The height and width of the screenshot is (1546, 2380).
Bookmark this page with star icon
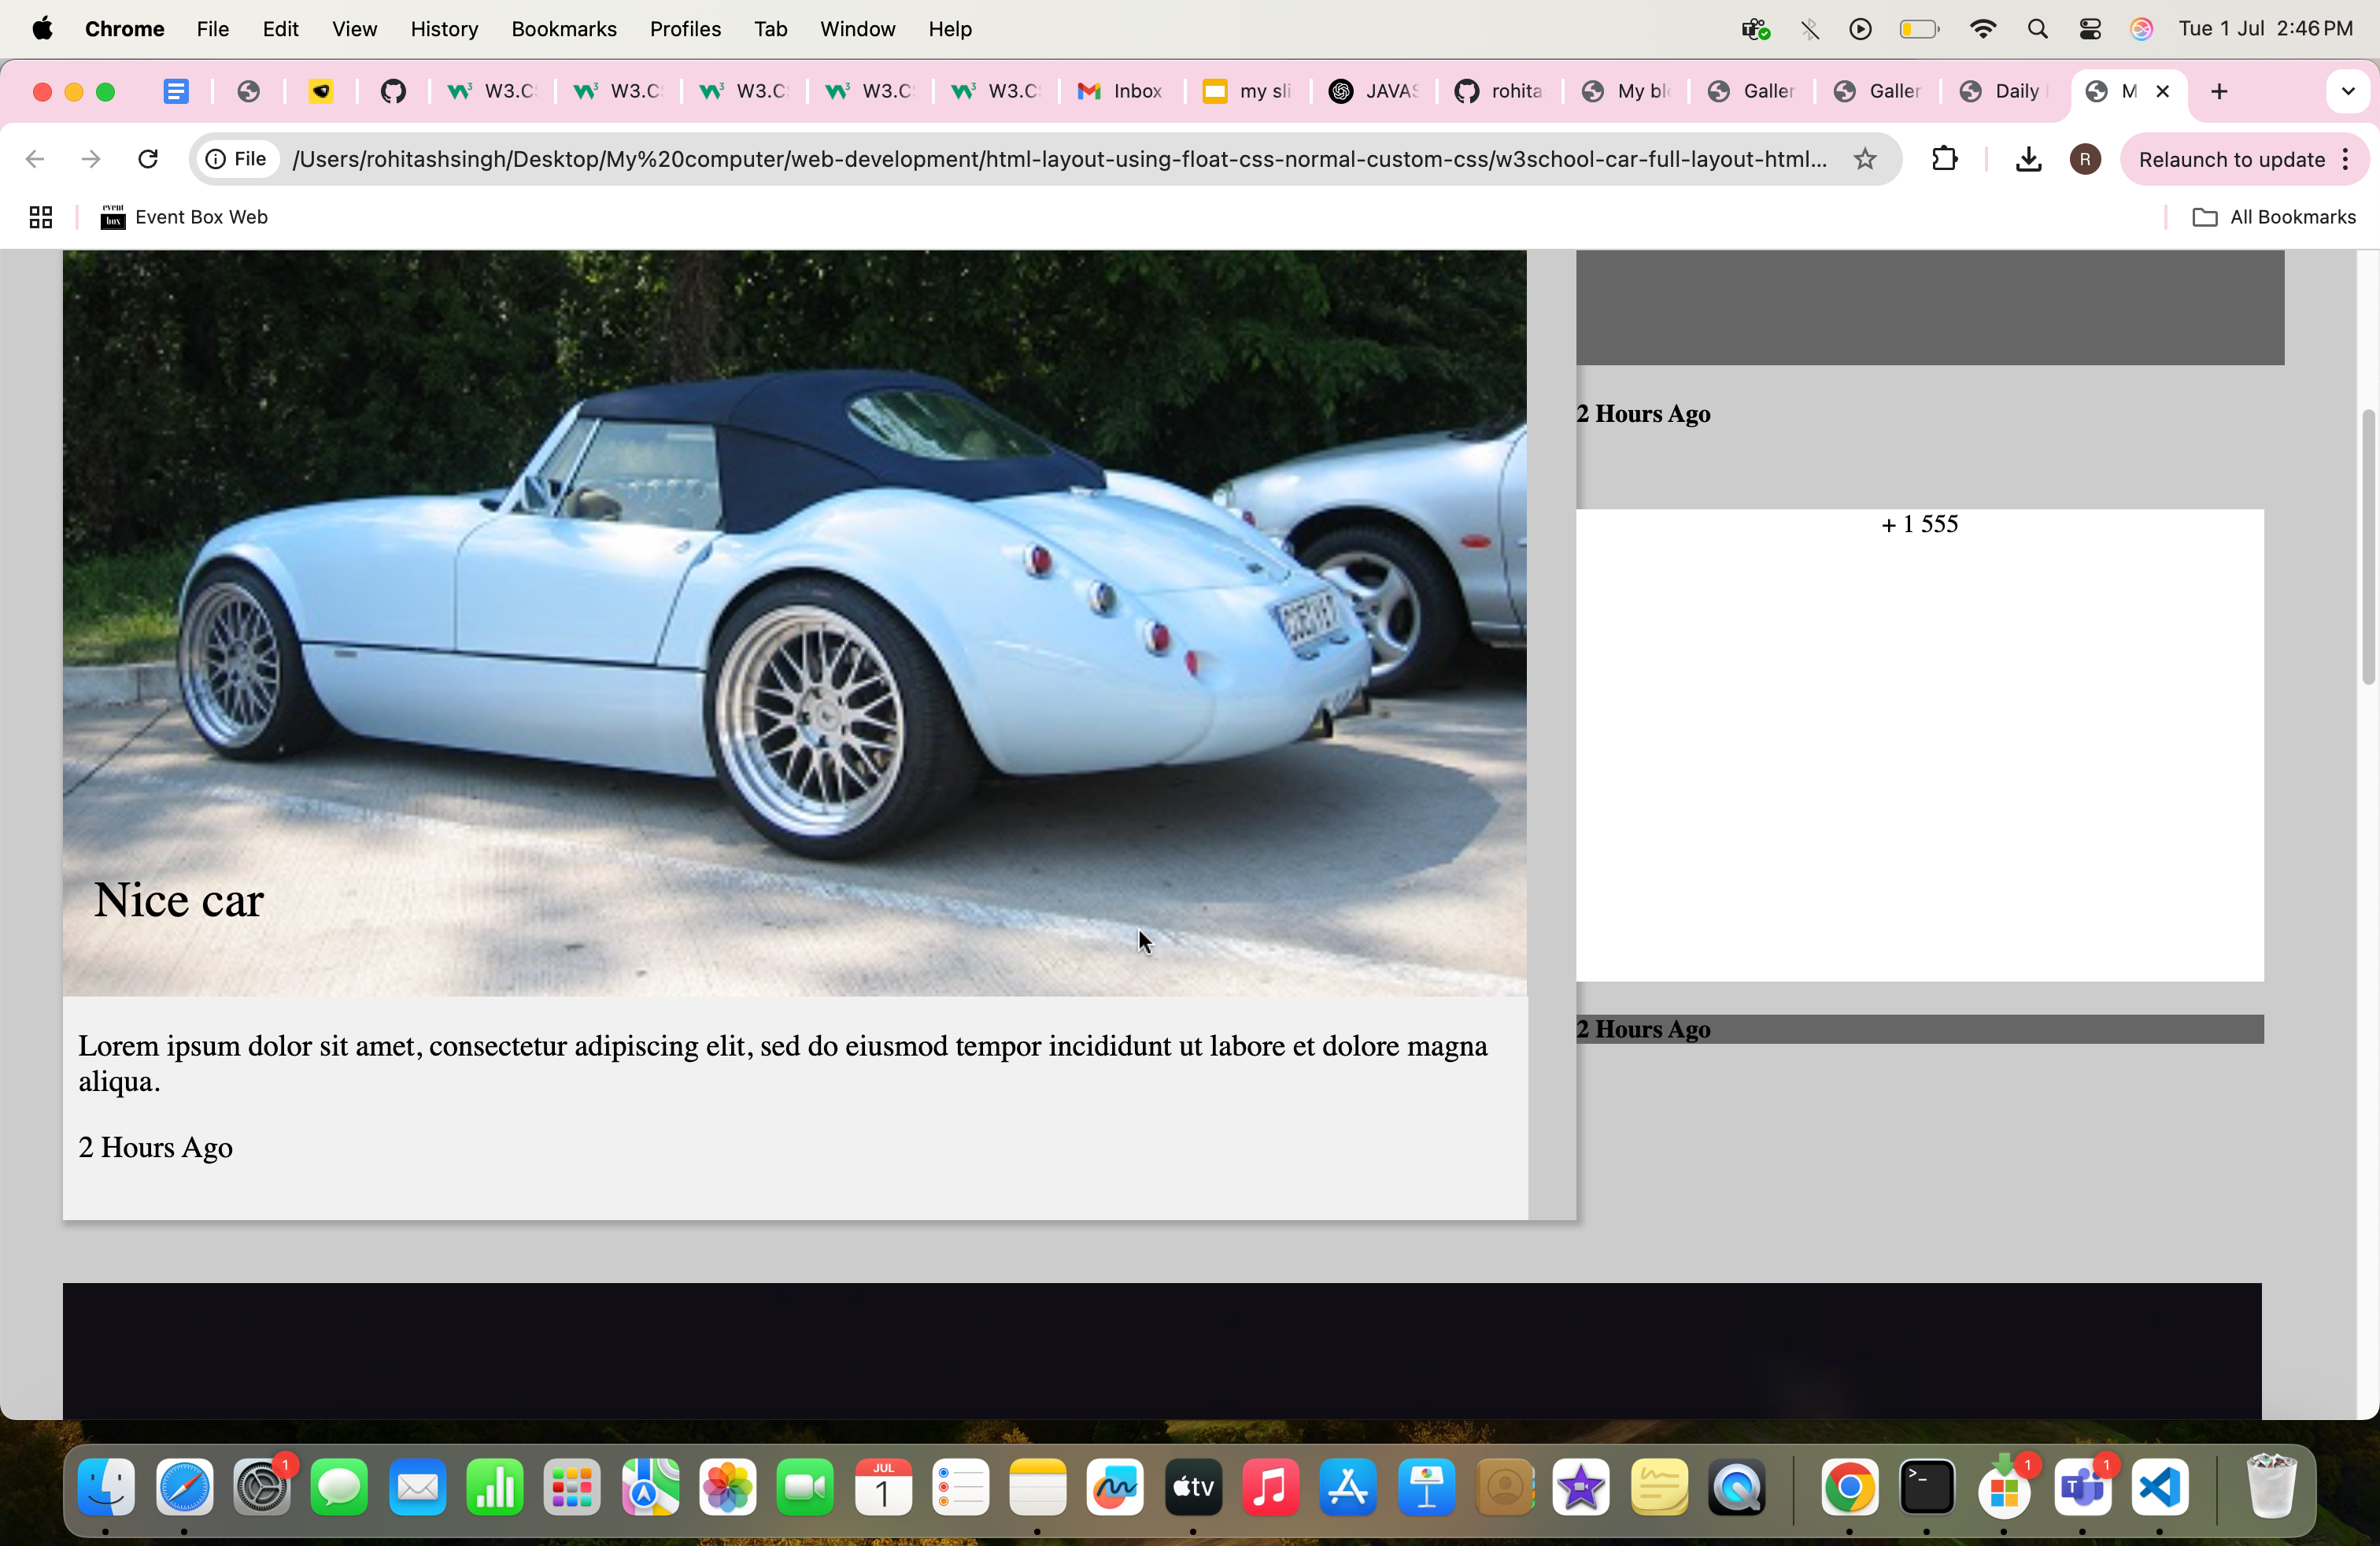click(x=1864, y=159)
